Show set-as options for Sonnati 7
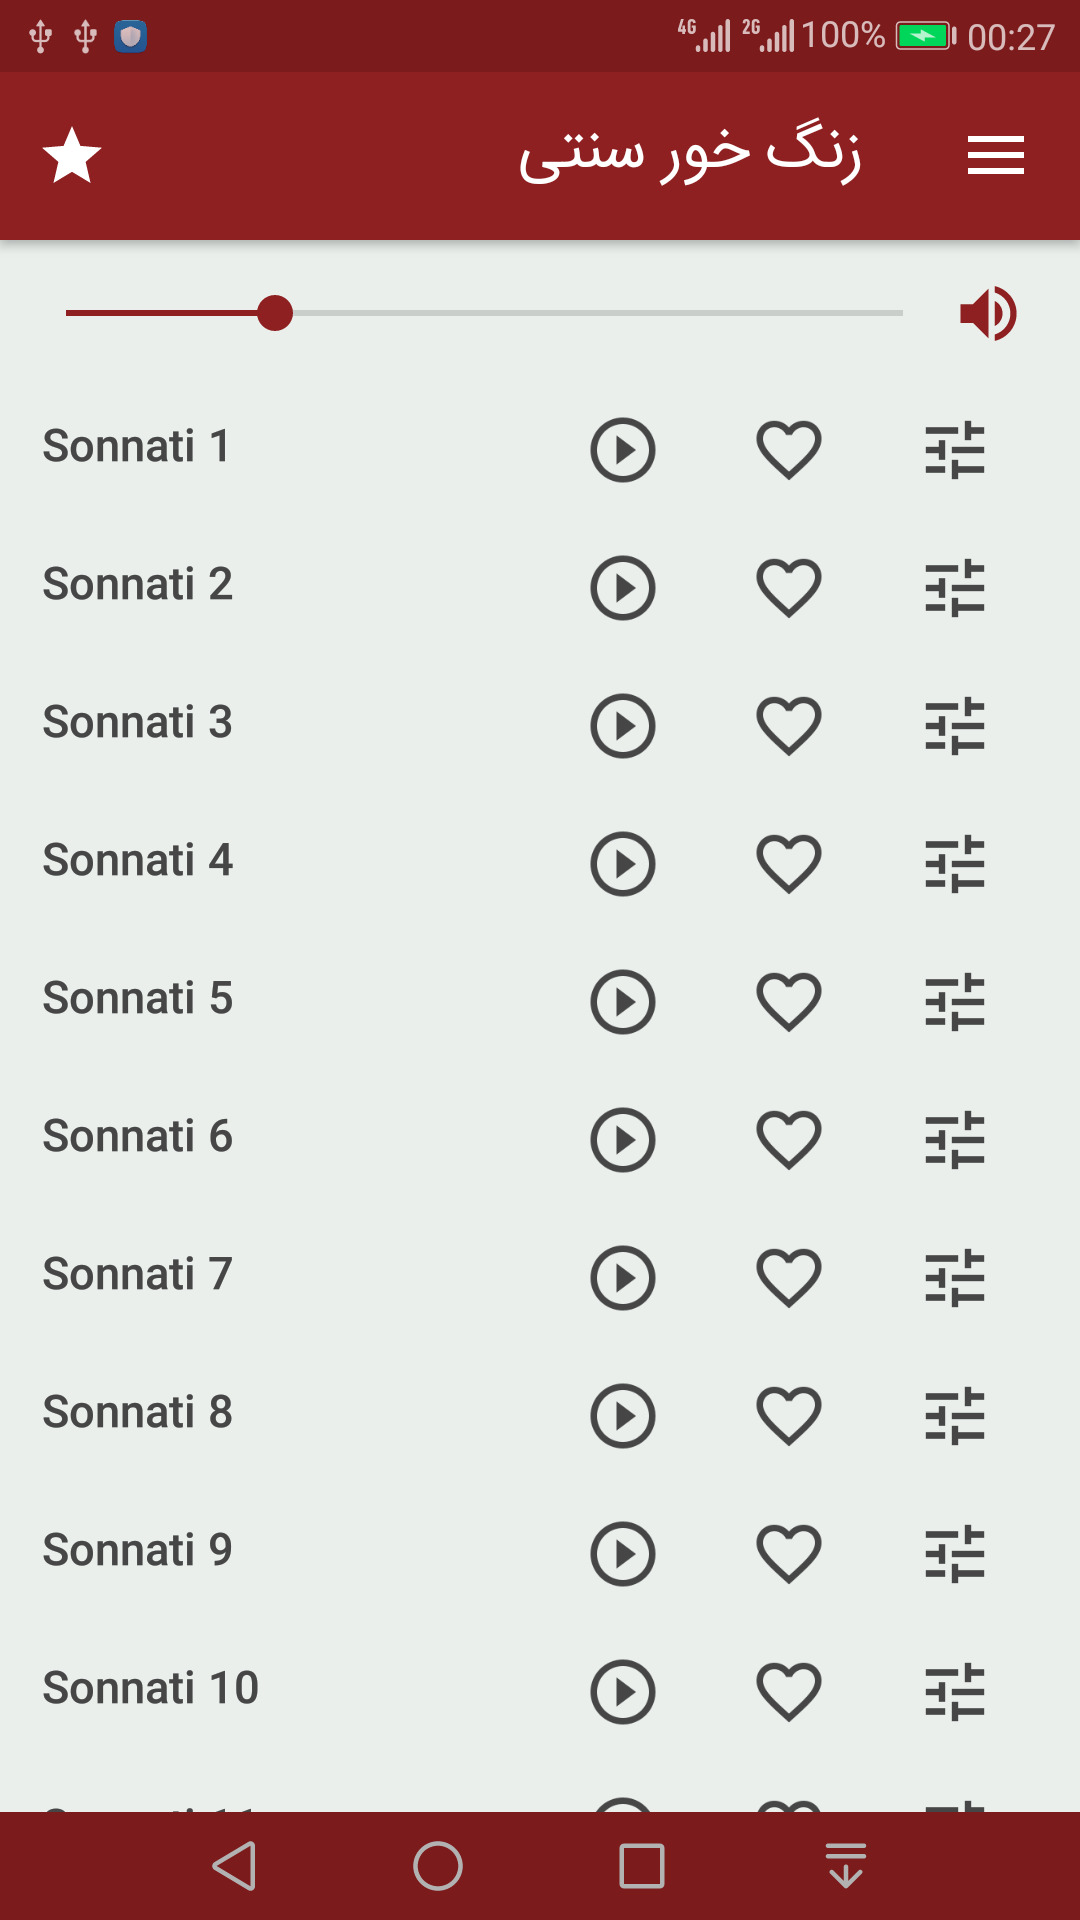This screenshot has width=1080, height=1920. (955, 1278)
